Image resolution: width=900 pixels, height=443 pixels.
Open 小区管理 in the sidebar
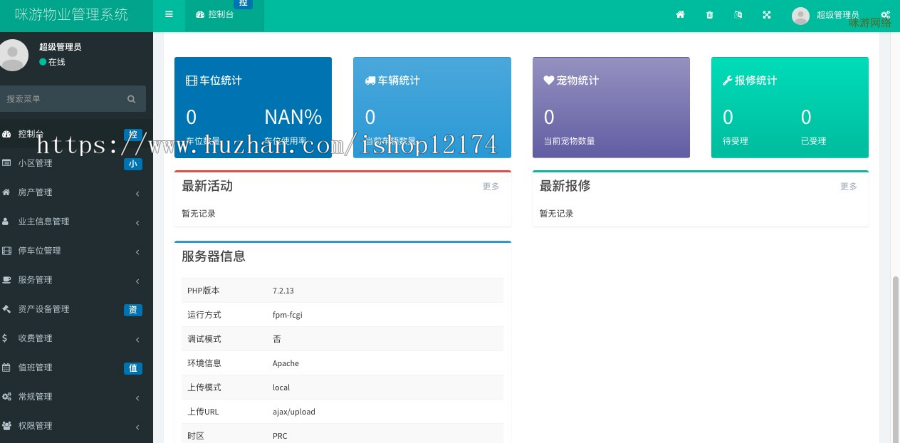tap(76, 163)
